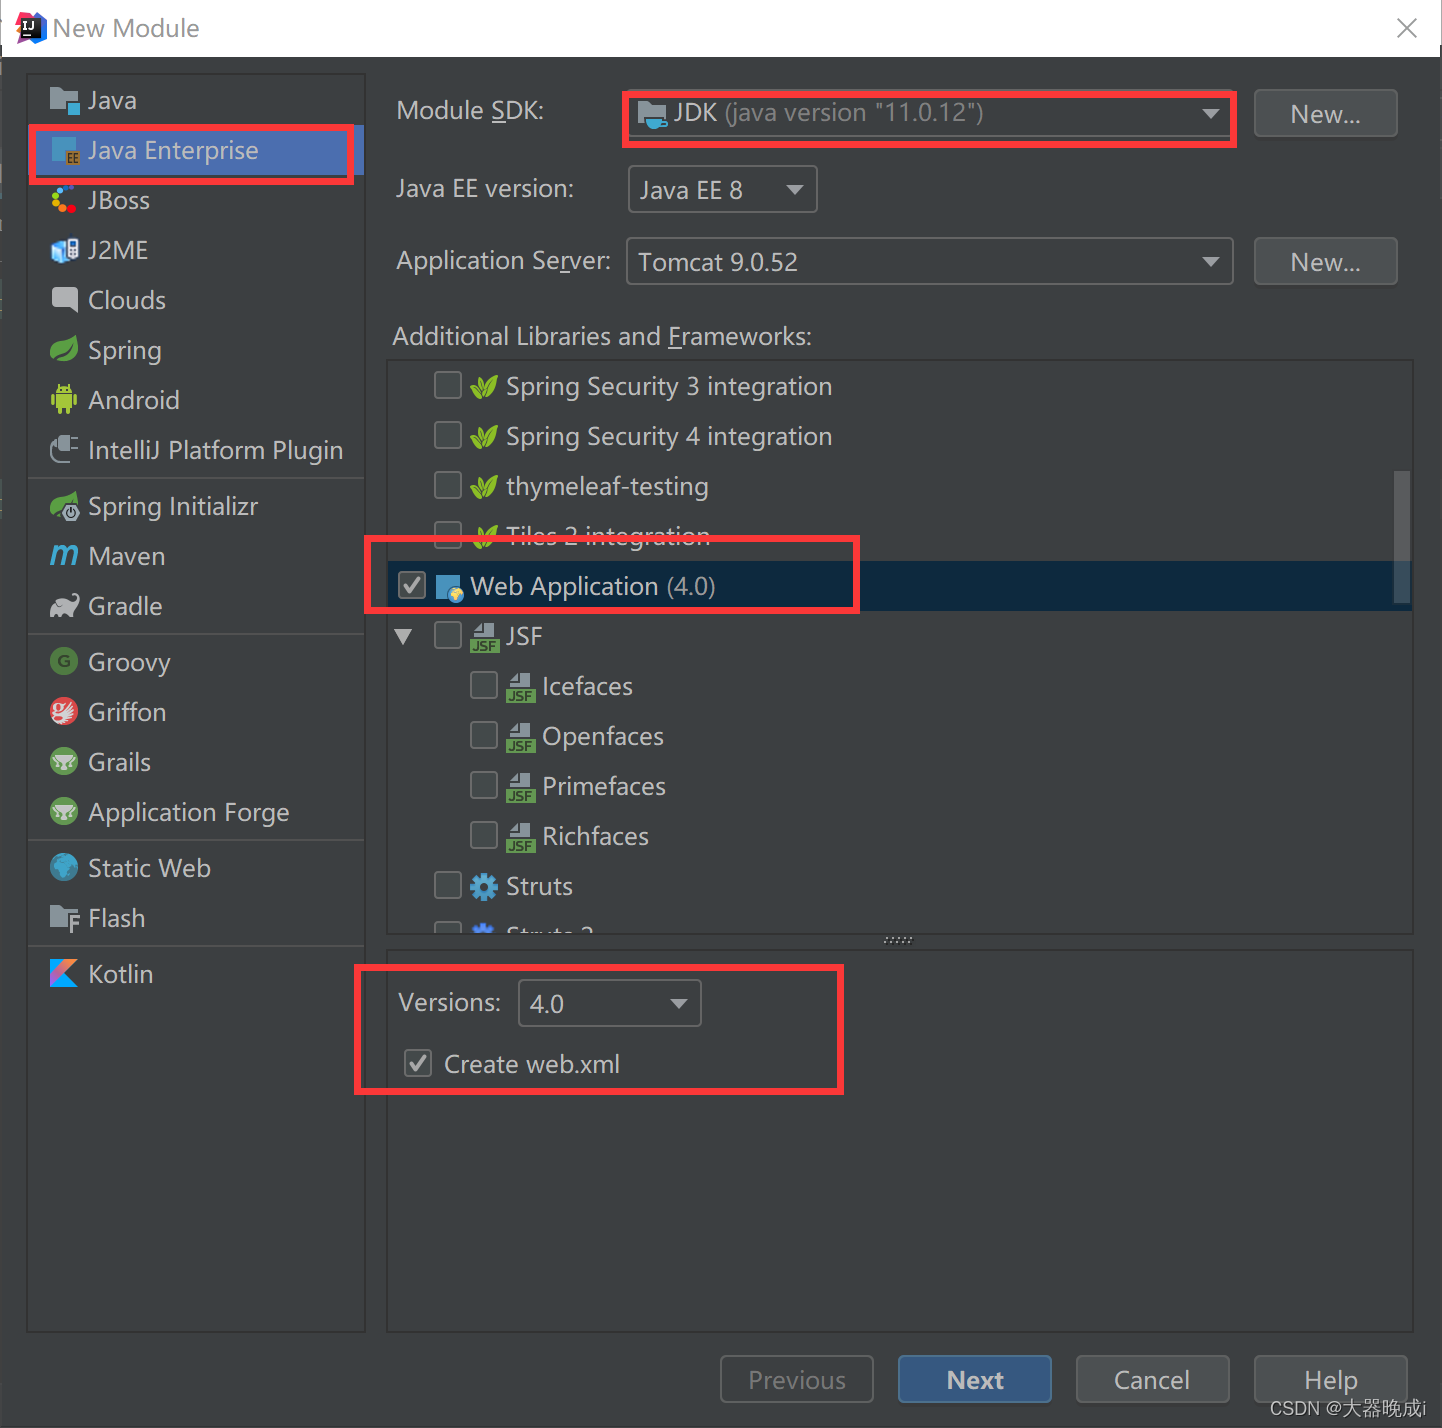Viewport: 1442px width, 1428px height.
Task: Open the Java EE version dropdown
Action: pos(722,189)
